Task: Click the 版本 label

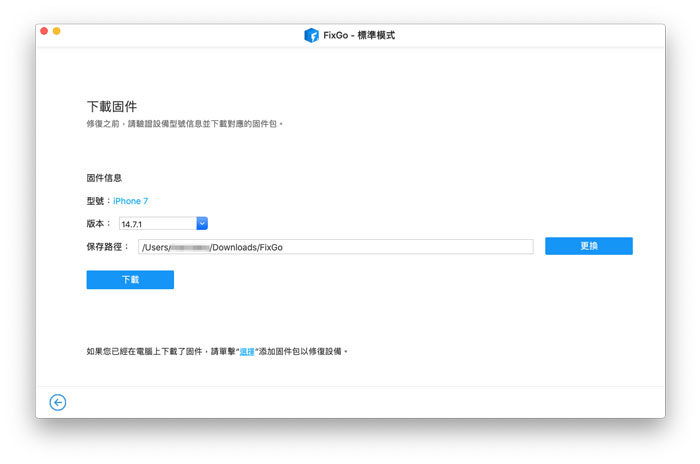Action: [98, 224]
